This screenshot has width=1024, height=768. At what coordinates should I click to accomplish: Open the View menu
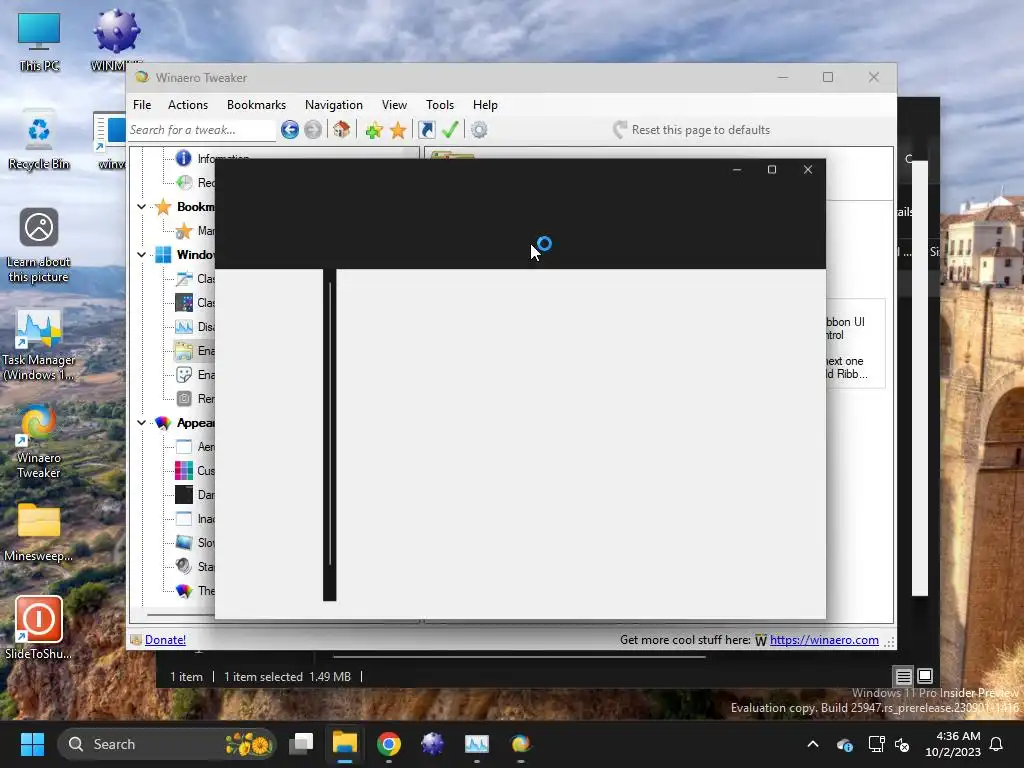click(x=394, y=105)
